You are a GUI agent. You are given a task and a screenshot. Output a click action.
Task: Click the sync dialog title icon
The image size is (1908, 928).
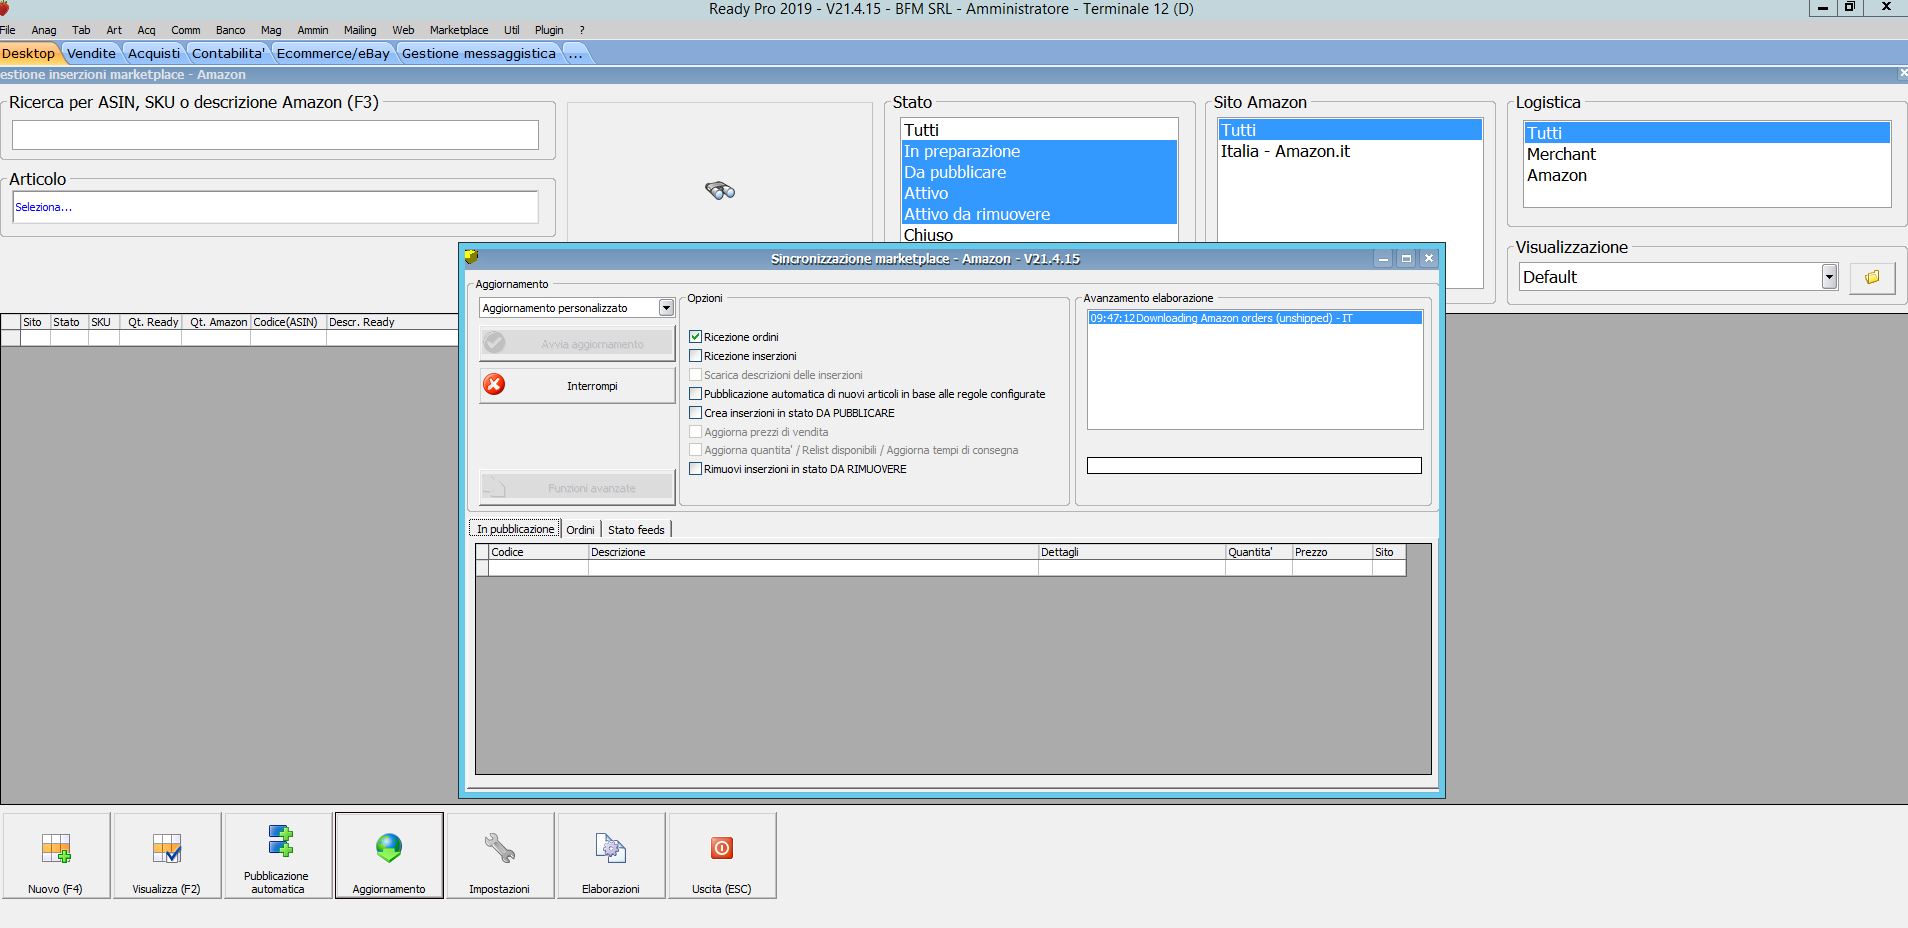471,257
